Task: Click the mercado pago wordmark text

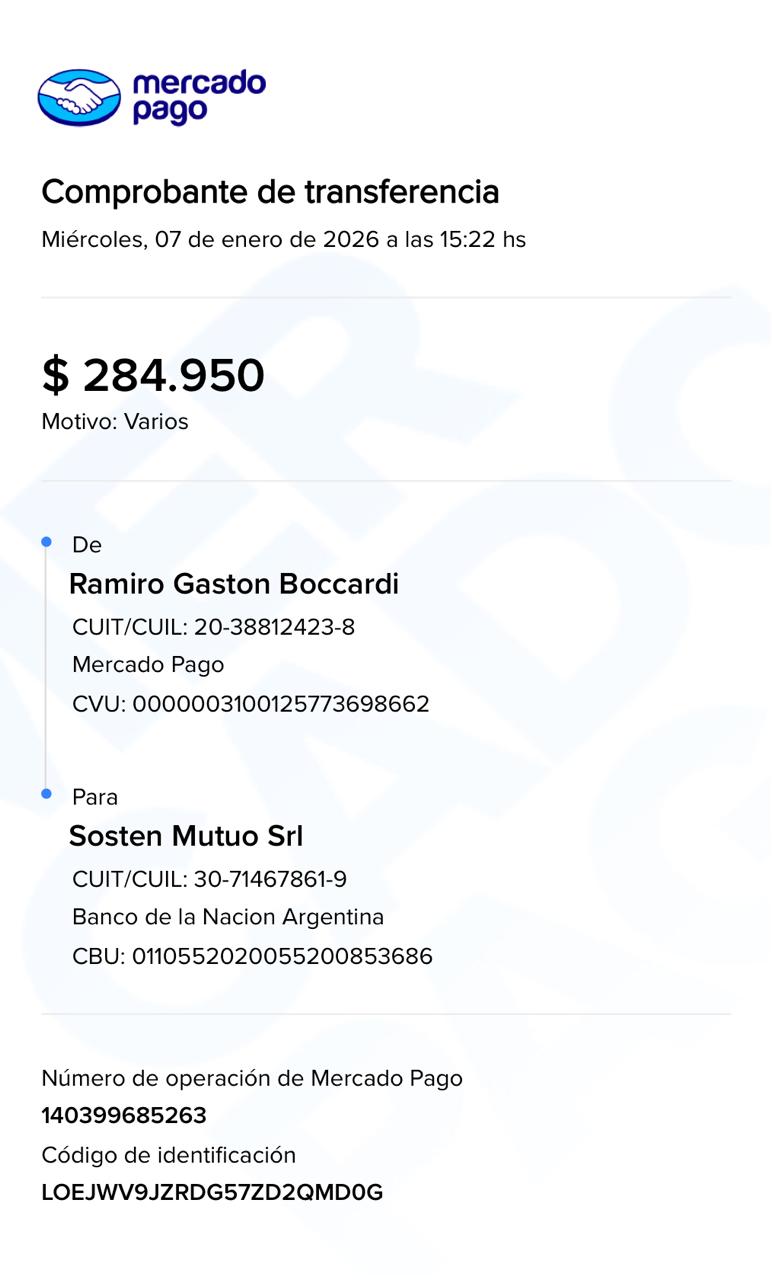Action: pos(199,97)
